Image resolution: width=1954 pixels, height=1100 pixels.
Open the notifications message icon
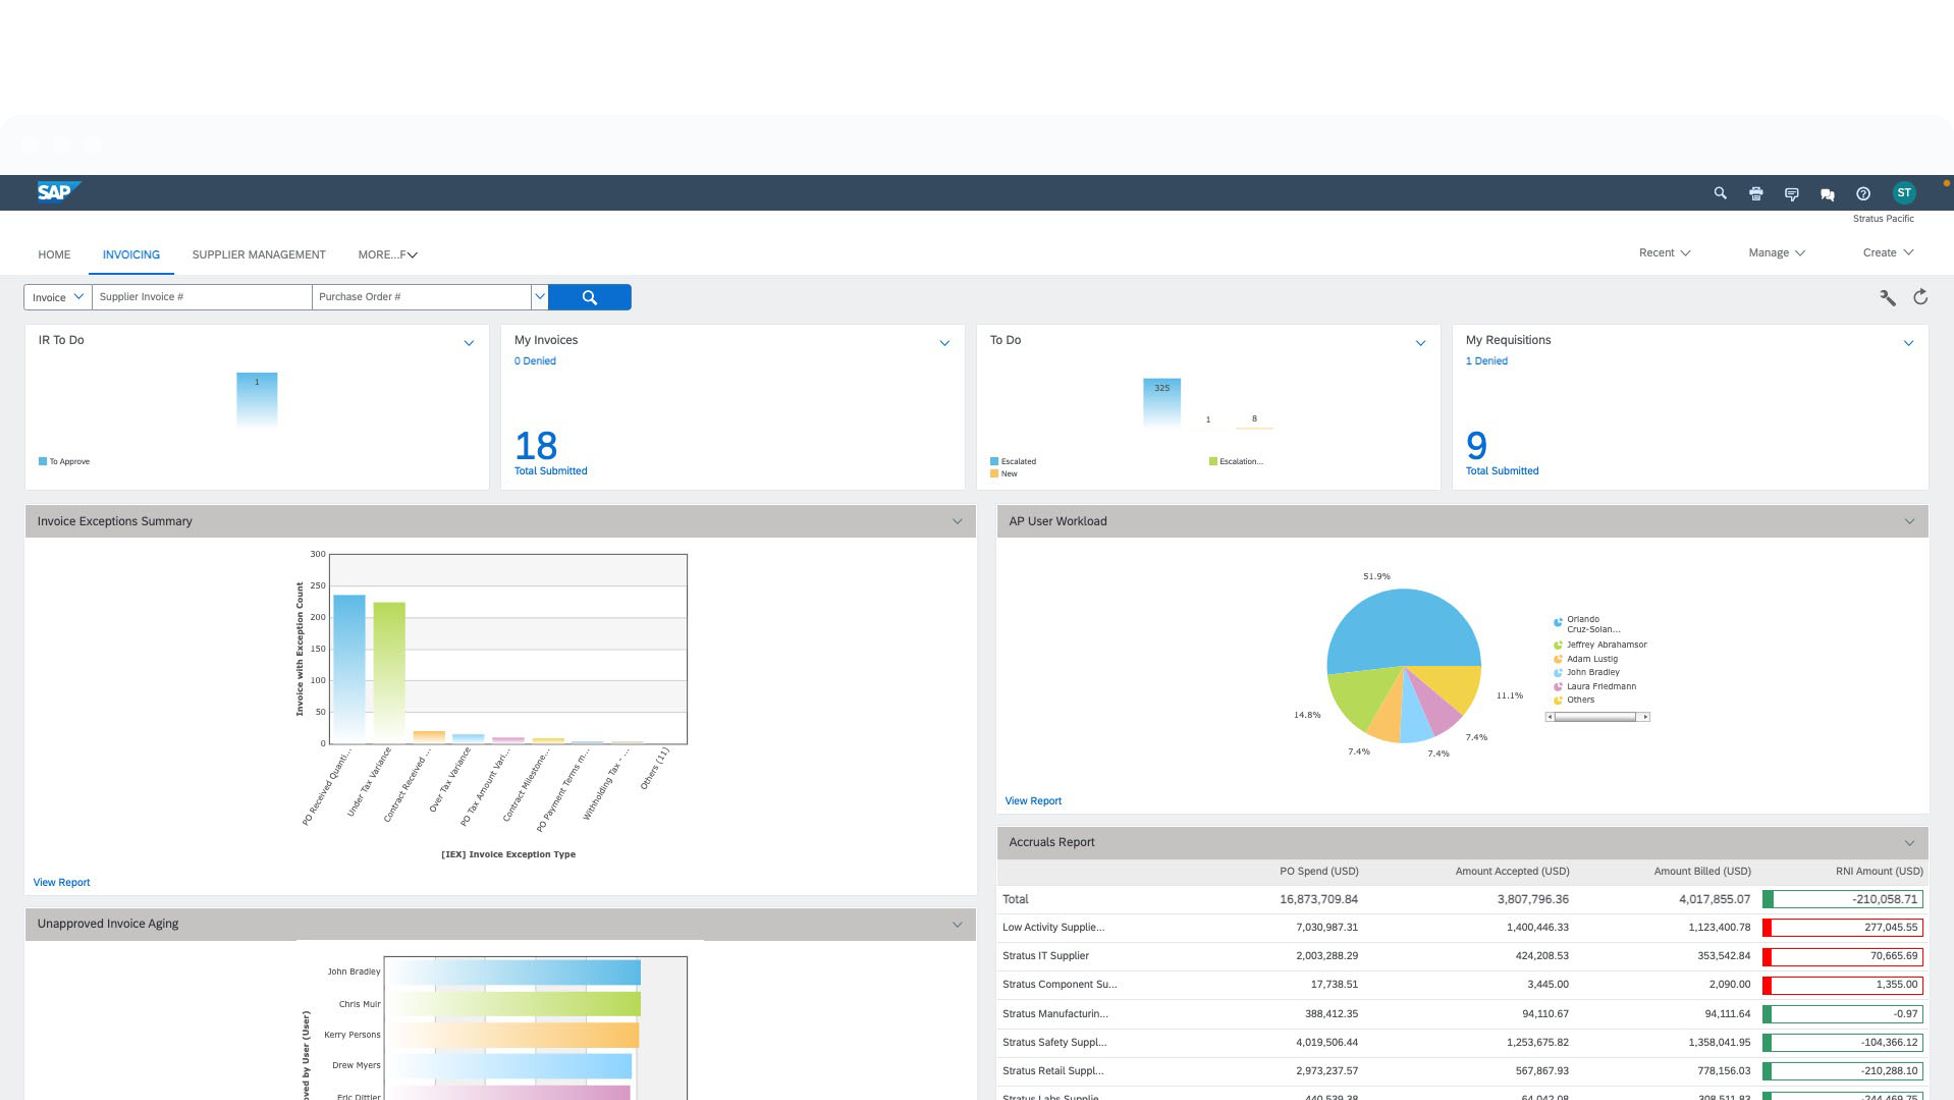(x=1791, y=194)
